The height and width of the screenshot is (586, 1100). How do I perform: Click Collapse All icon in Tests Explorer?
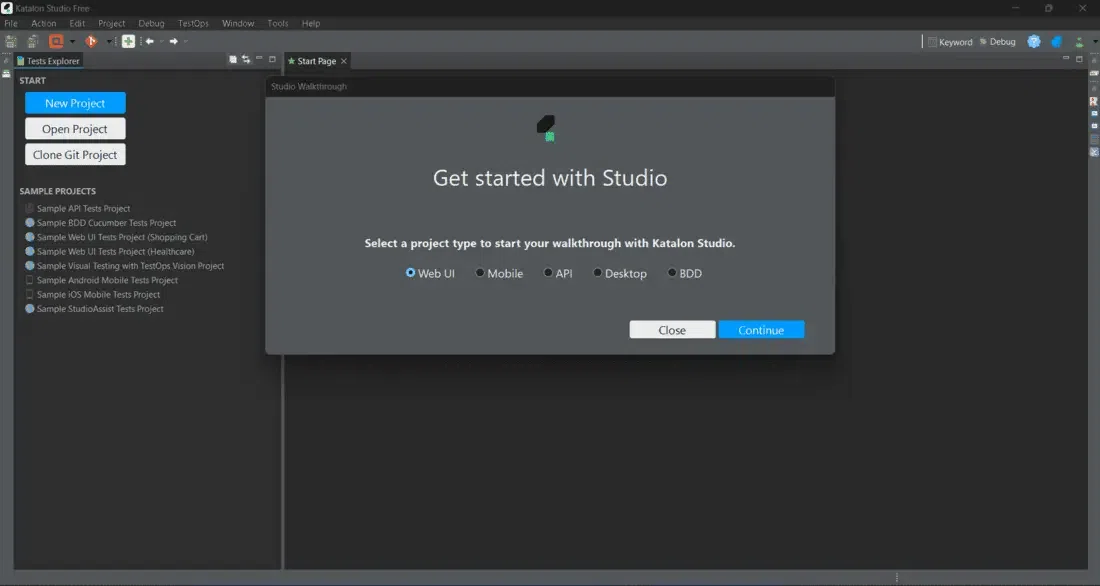click(x=233, y=60)
